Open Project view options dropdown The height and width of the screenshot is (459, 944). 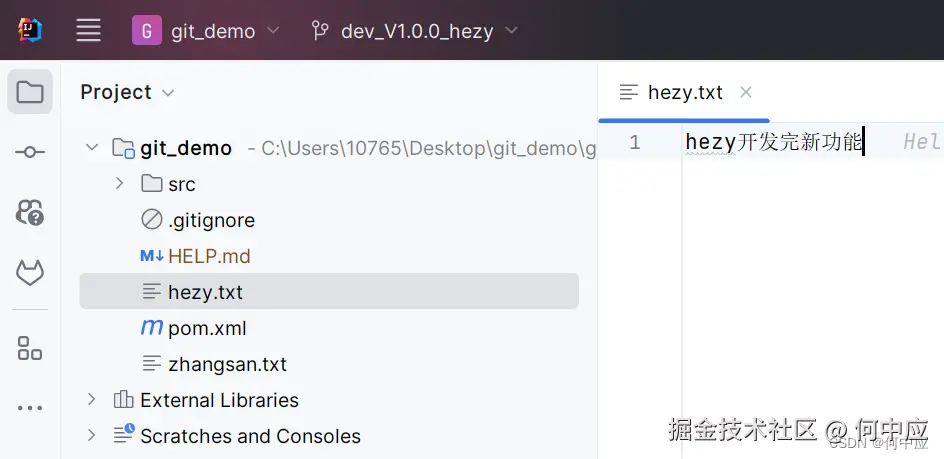tap(168, 93)
